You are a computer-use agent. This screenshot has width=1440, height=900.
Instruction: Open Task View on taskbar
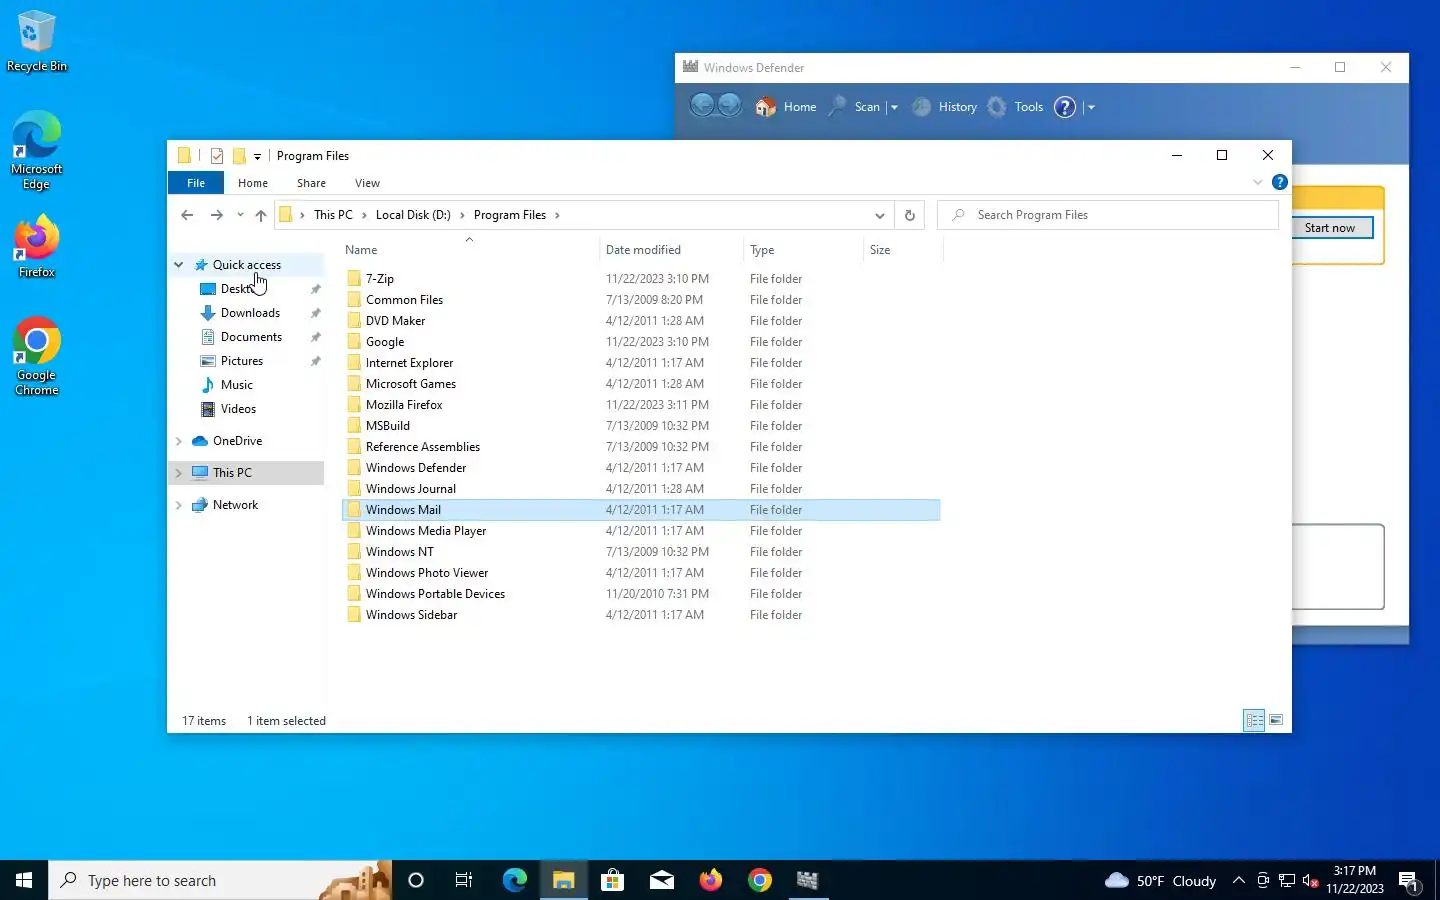click(x=464, y=880)
